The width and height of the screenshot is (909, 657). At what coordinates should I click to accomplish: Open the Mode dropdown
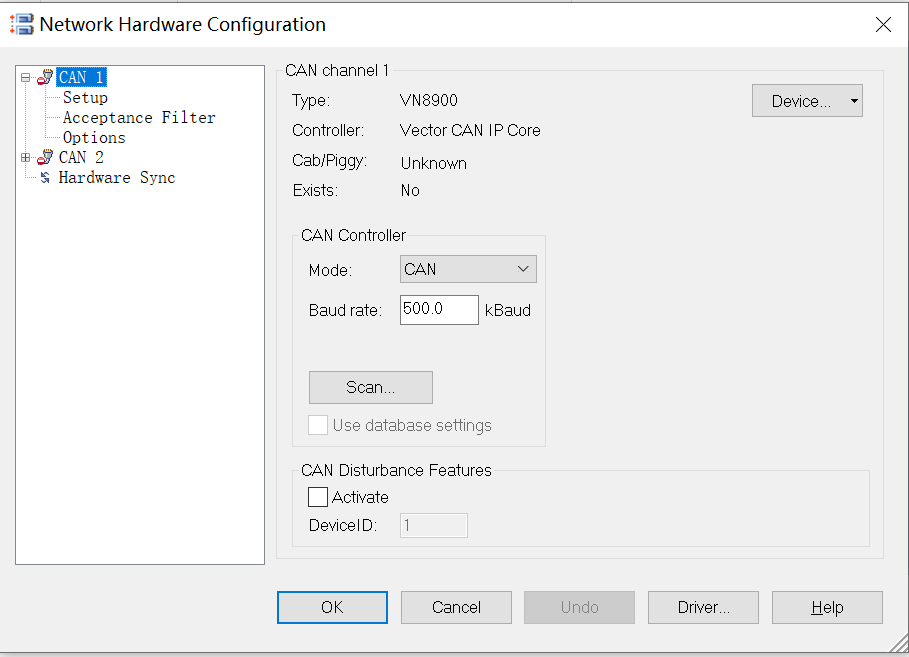pyautogui.click(x=468, y=269)
